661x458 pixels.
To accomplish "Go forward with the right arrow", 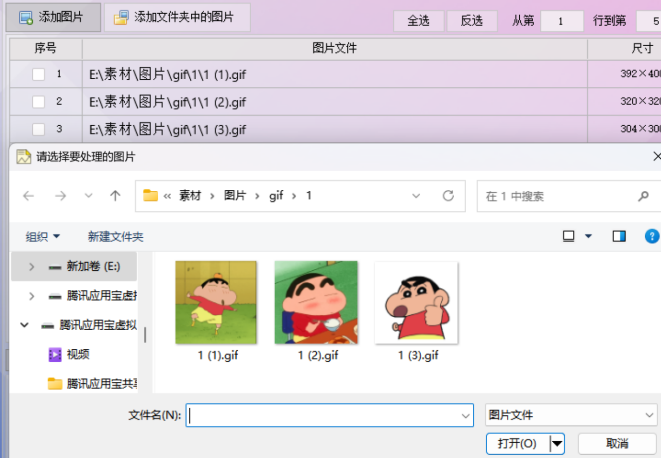I will 60,196.
